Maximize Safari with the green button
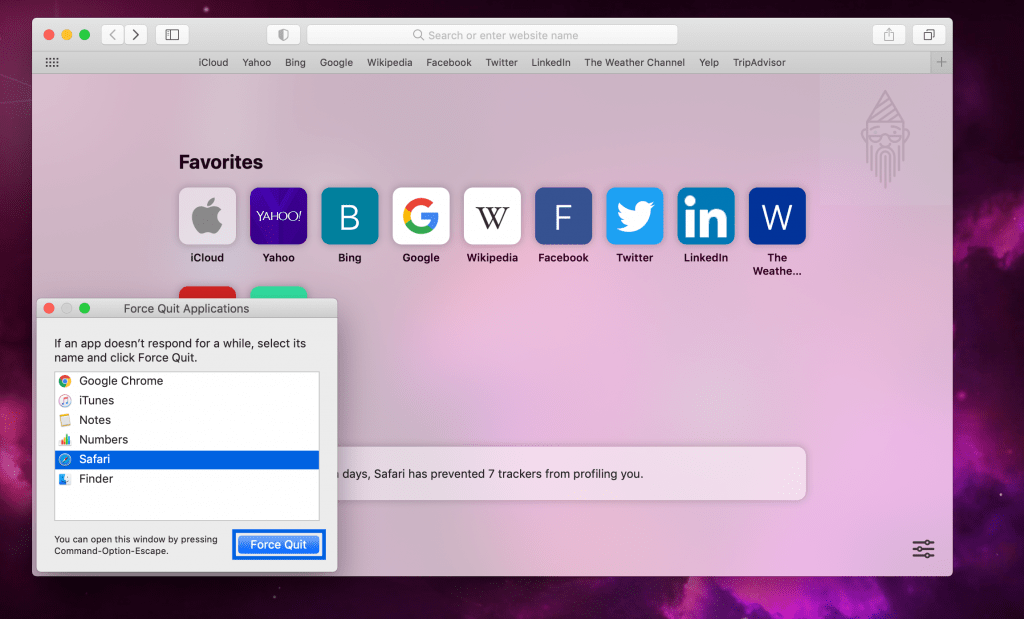Image resolution: width=1024 pixels, height=619 pixels. coord(84,35)
